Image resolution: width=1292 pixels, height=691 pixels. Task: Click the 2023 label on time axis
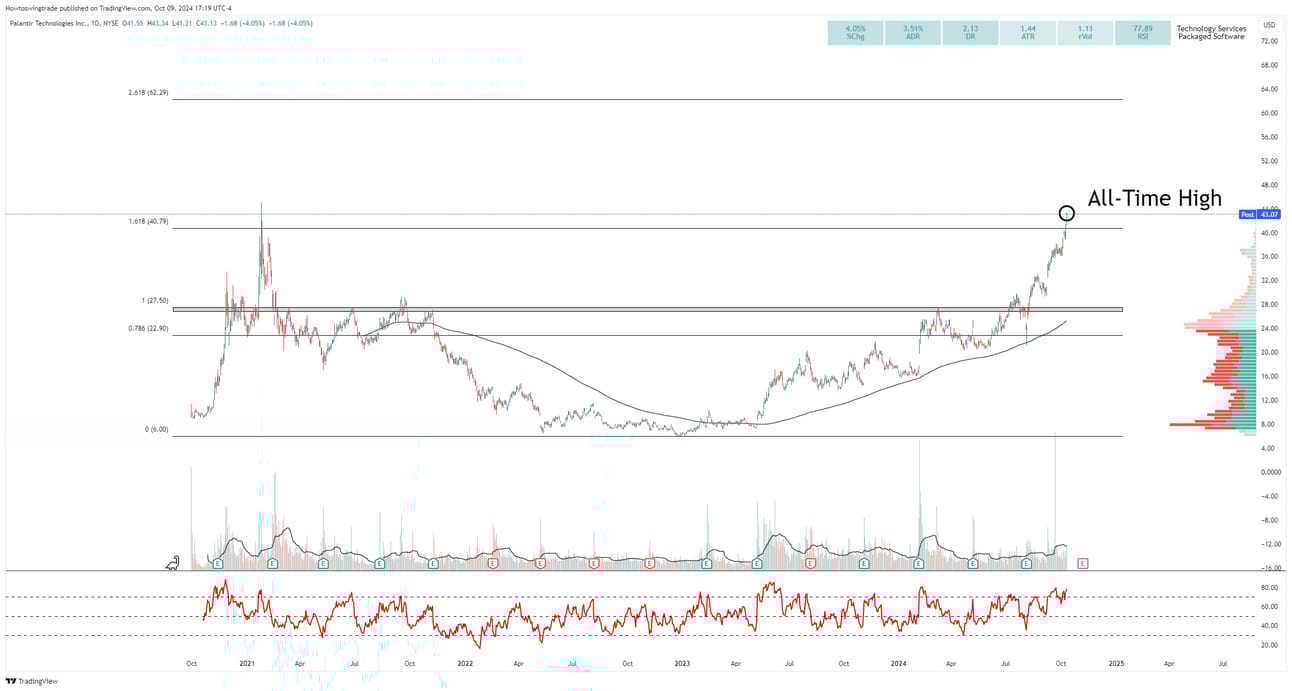[682, 663]
